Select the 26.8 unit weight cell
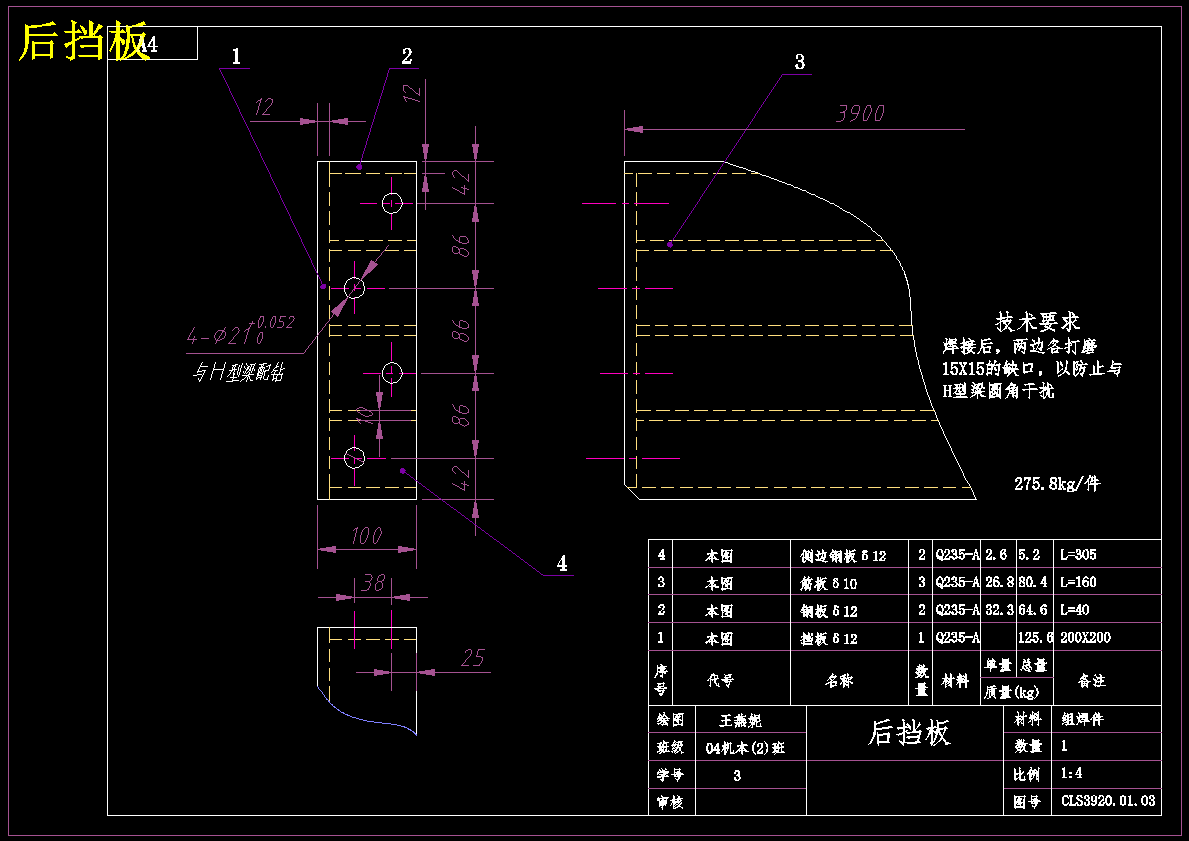The height and width of the screenshot is (841, 1189). [x=999, y=582]
